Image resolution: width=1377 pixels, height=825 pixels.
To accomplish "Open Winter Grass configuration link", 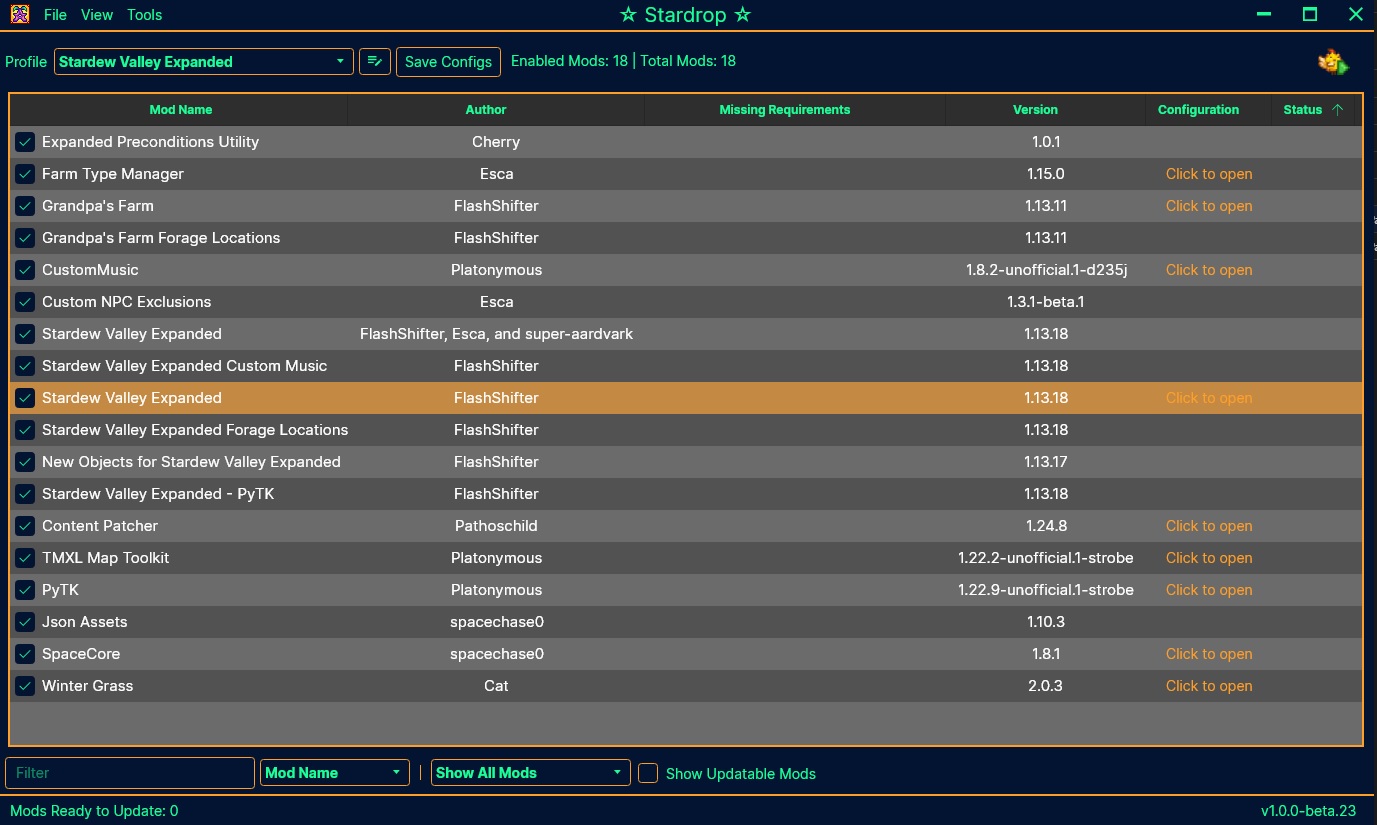I will [1209, 686].
